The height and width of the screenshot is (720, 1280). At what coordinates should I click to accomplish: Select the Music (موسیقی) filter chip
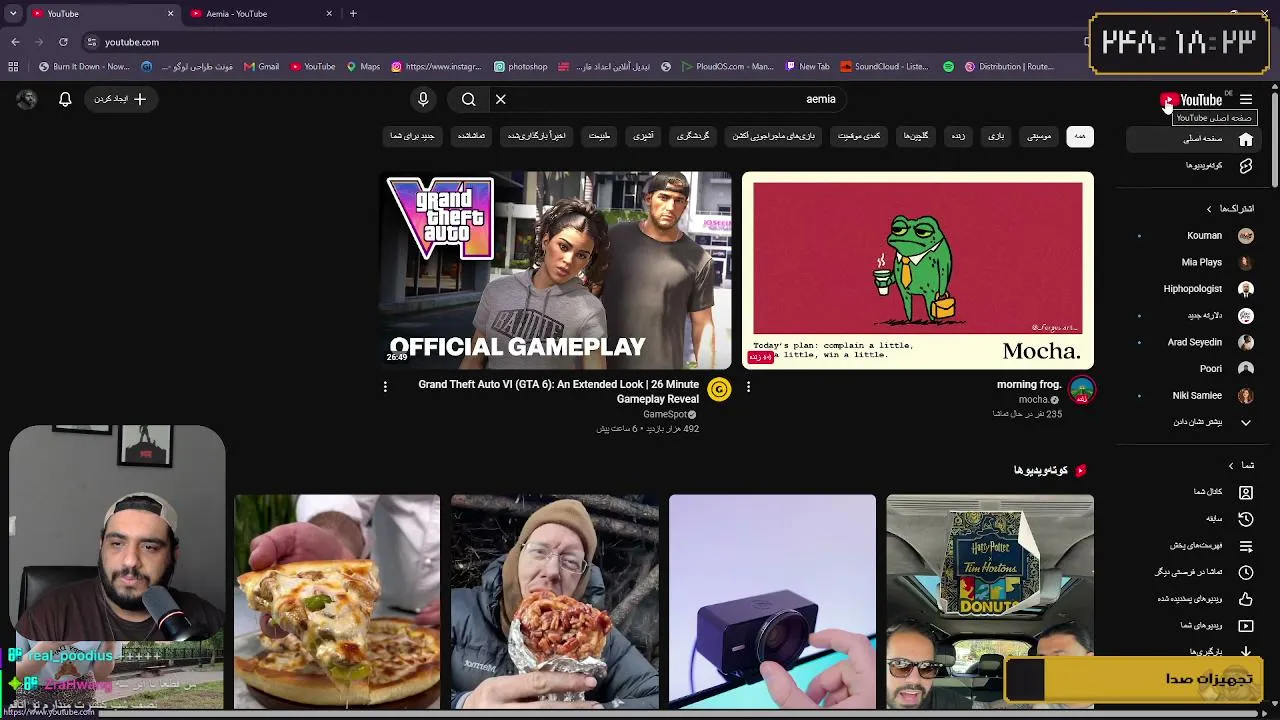pyautogui.click(x=1039, y=136)
